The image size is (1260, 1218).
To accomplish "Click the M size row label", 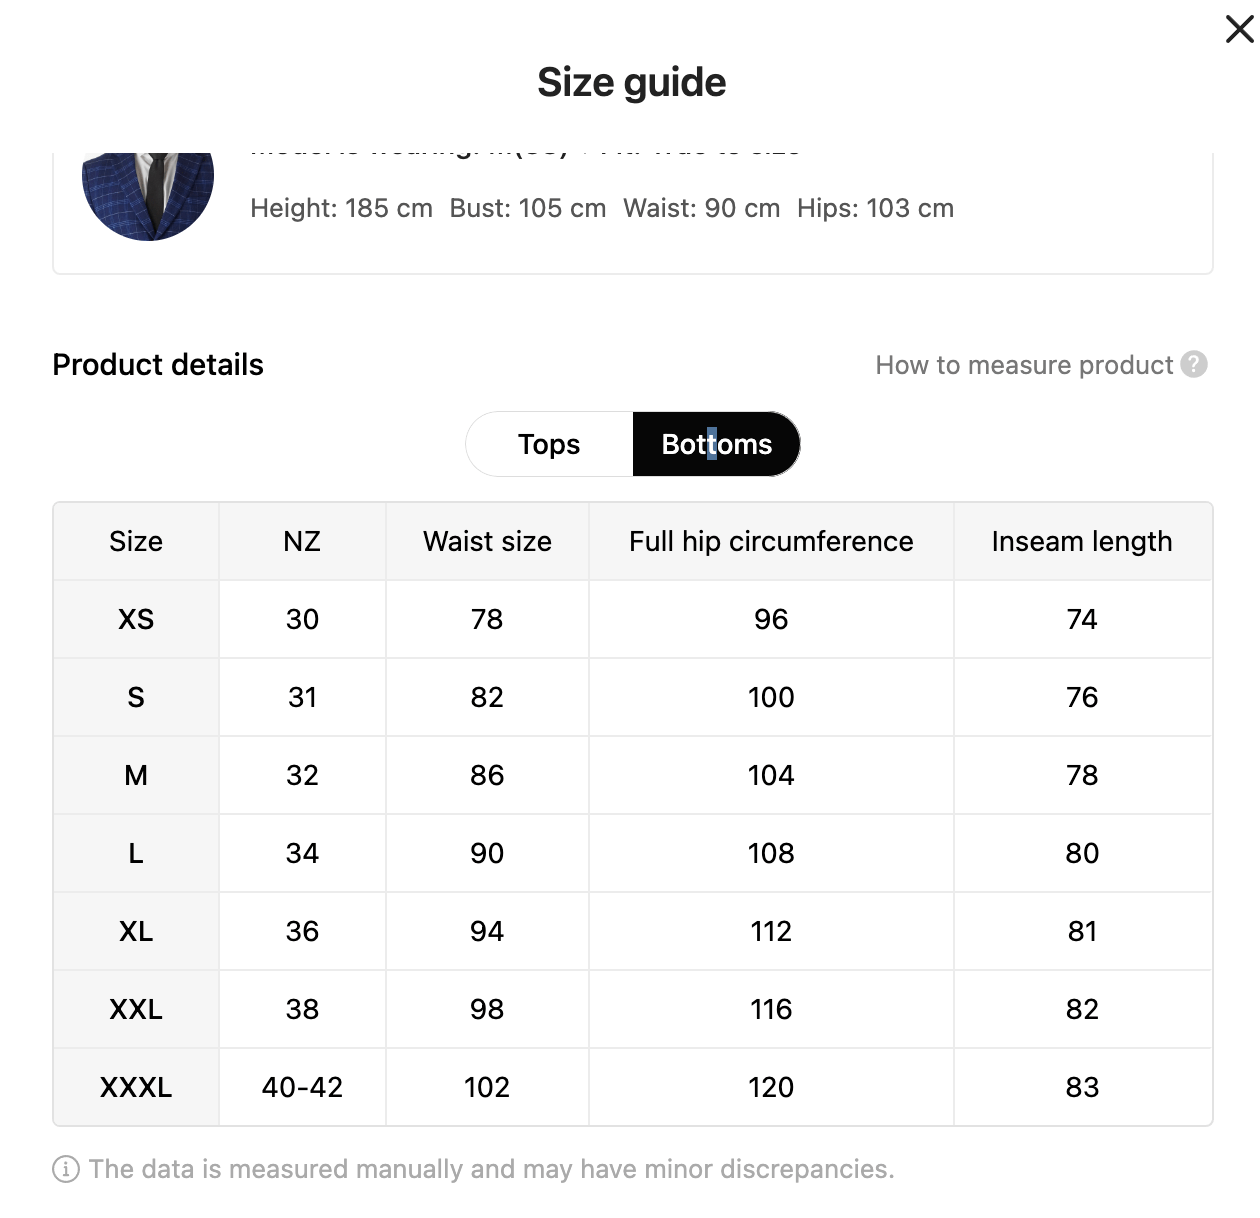I will pos(136,775).
